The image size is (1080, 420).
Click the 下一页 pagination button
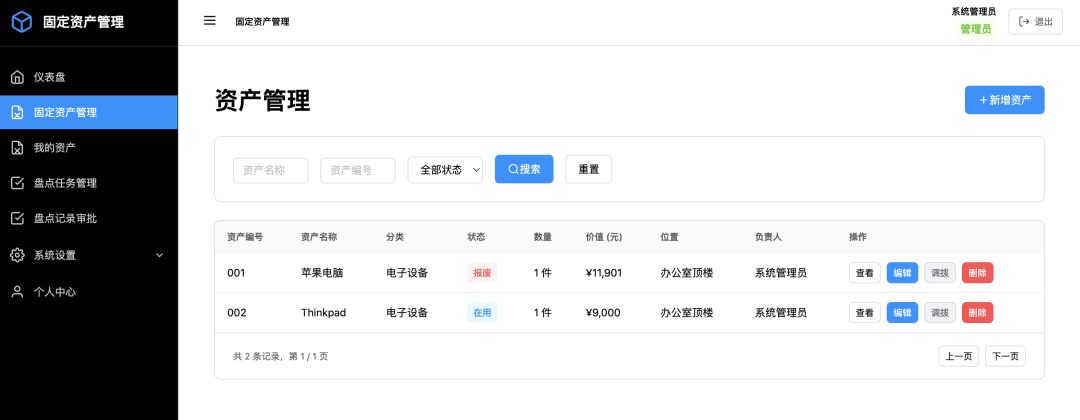coord(1005,356)
